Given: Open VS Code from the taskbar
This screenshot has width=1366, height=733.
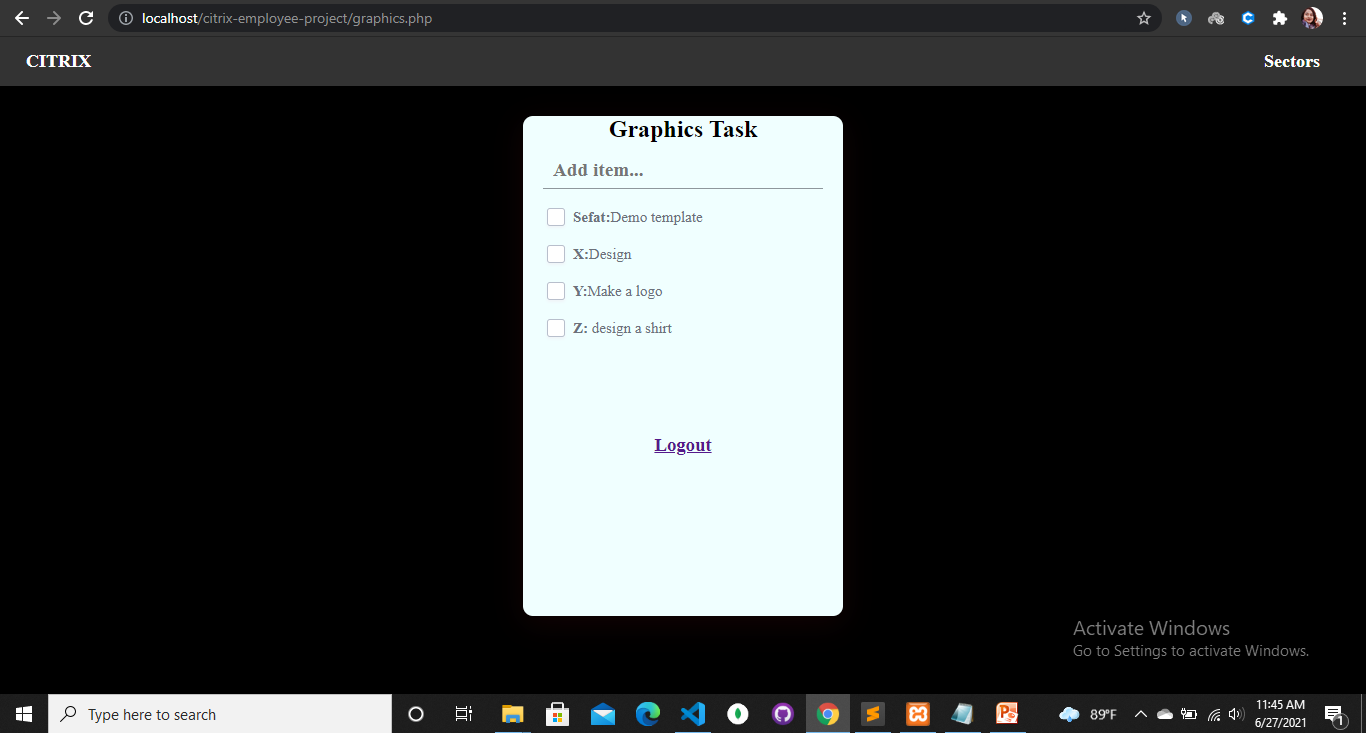Looking at the screenshot, I should [x=692, y=713].
